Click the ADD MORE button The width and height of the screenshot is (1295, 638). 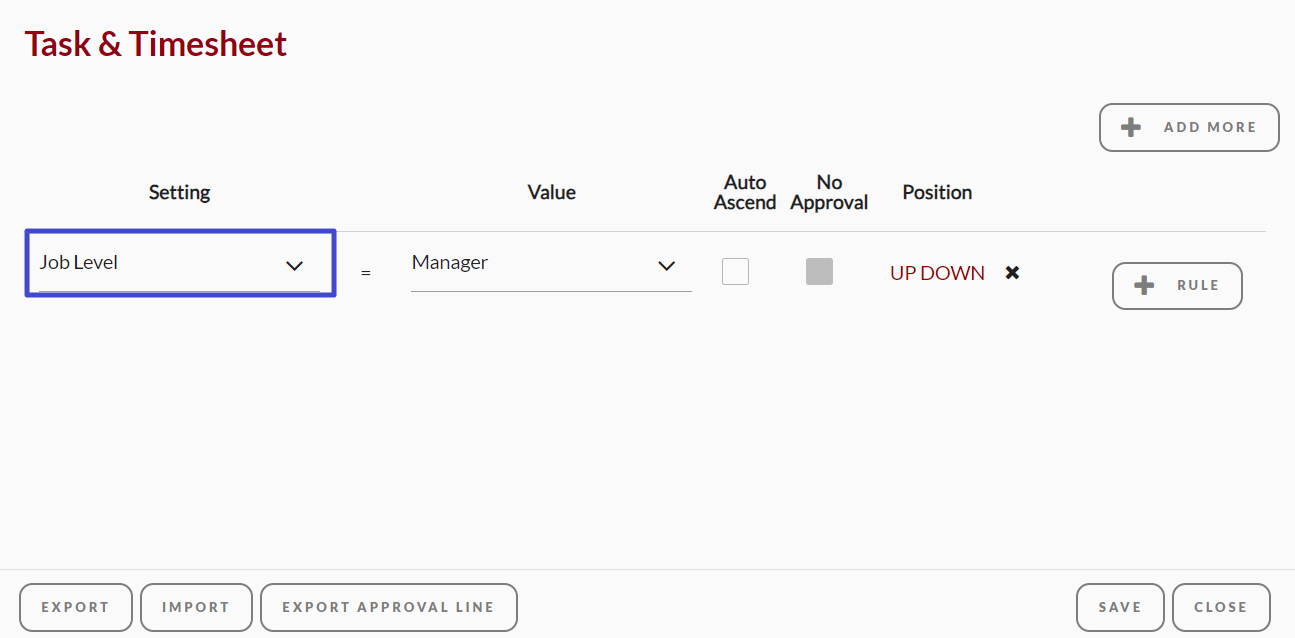1189,127
